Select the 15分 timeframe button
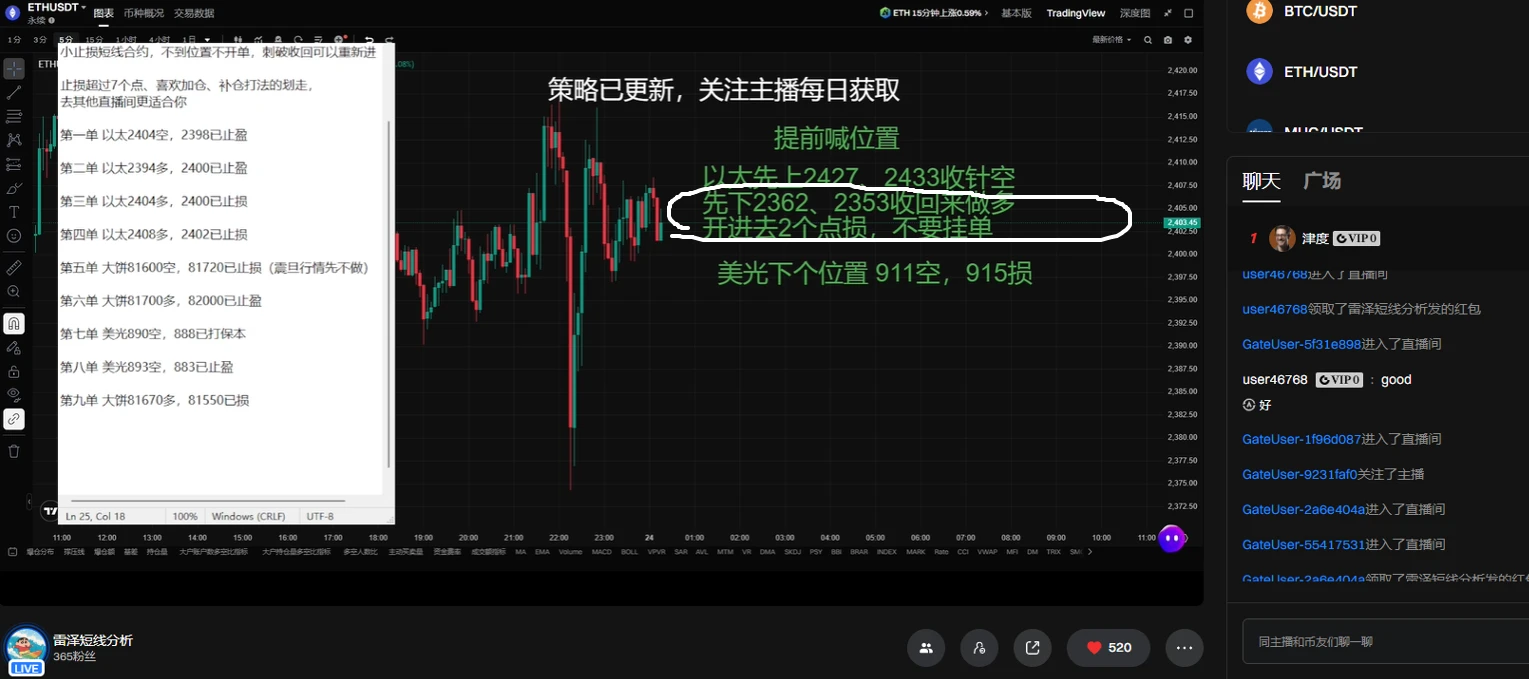1529x679 pixels. [94, 40]
